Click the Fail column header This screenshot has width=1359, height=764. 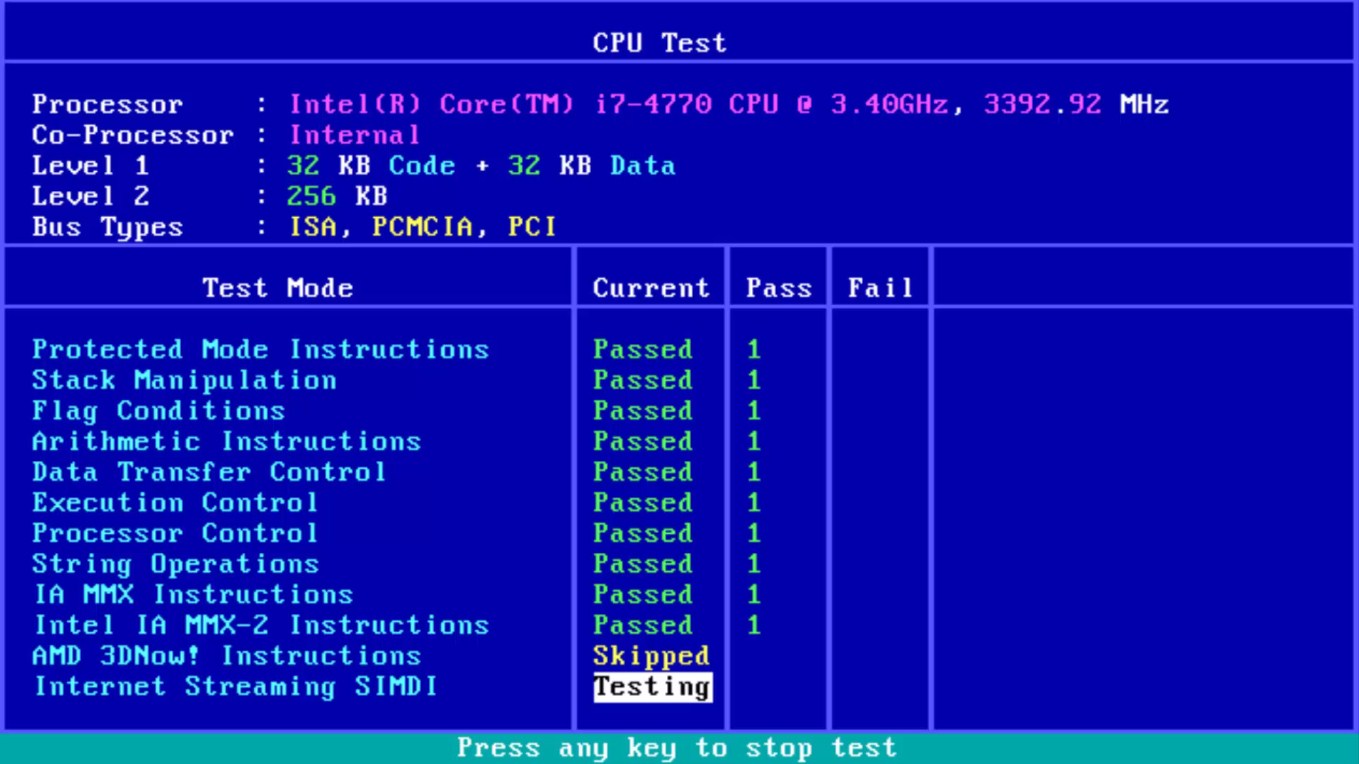[x=881, y=288]
